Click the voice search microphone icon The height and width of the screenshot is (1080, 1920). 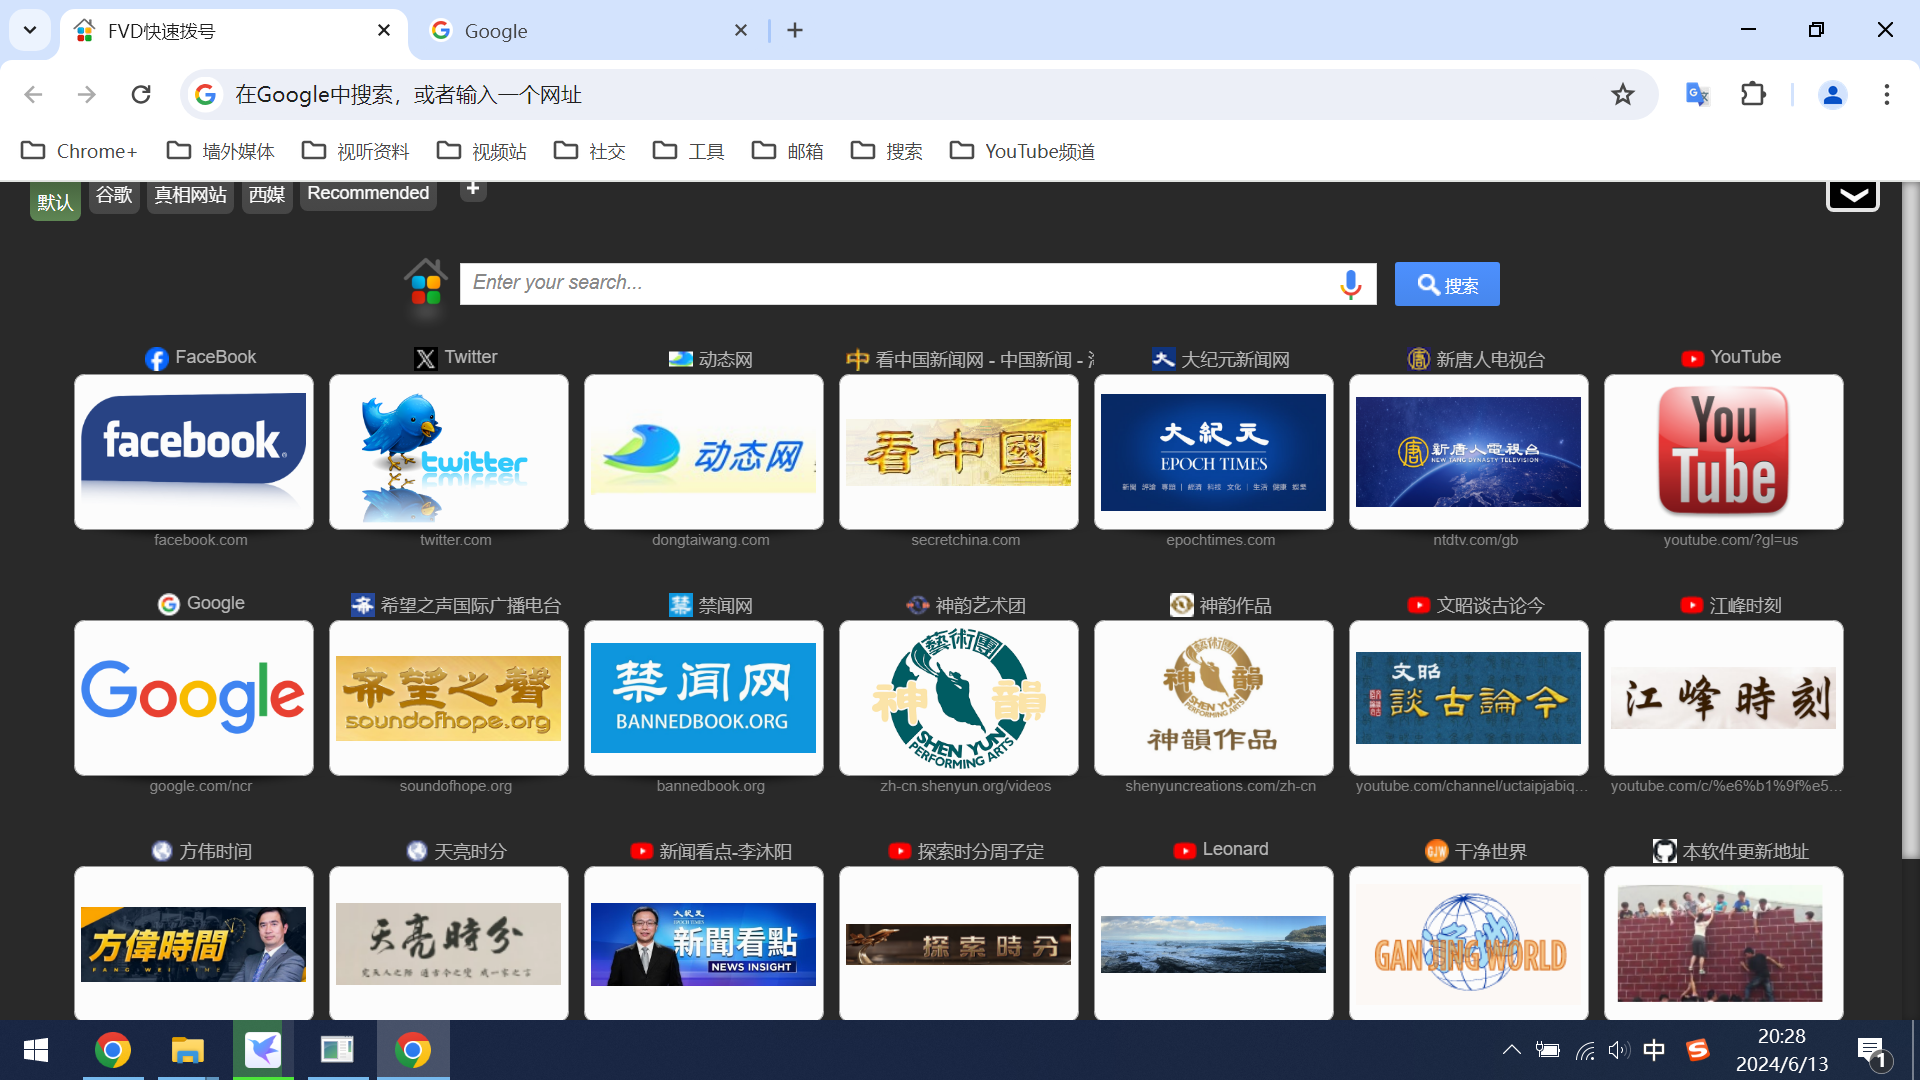[x=1351, y=284]
